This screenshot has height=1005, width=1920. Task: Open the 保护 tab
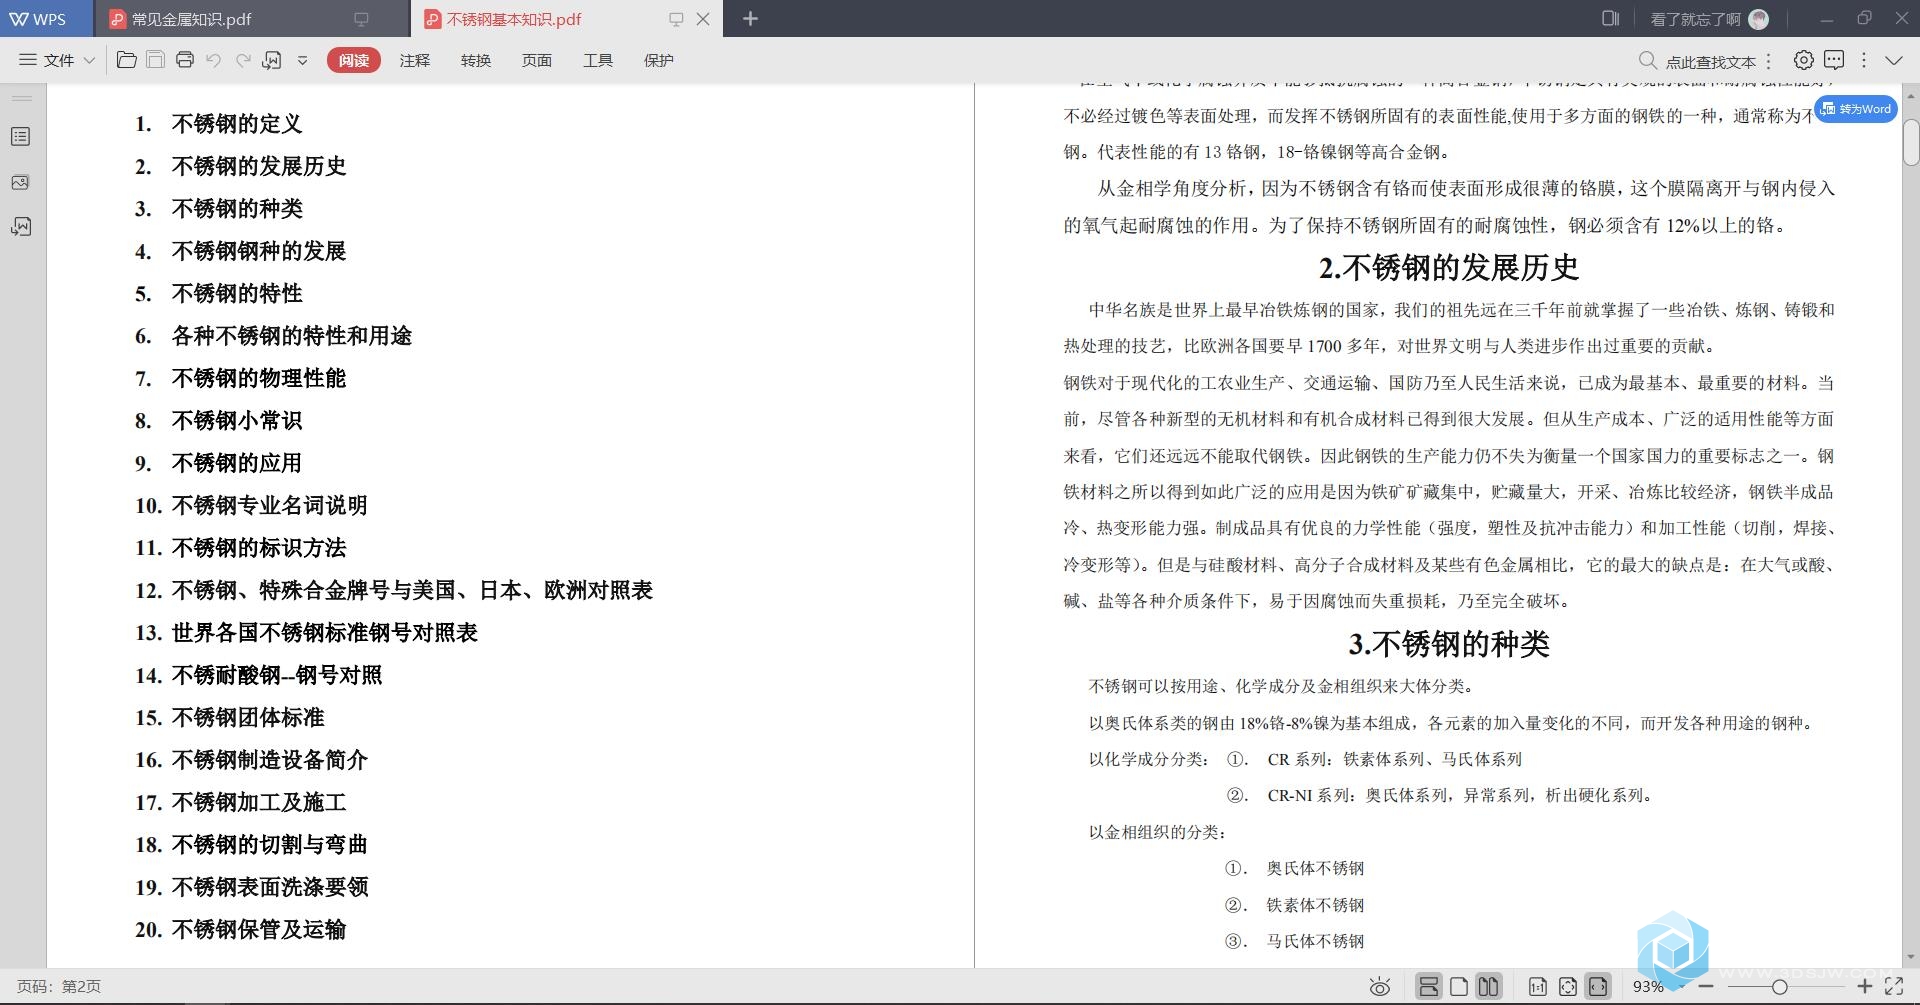(658, 60)
